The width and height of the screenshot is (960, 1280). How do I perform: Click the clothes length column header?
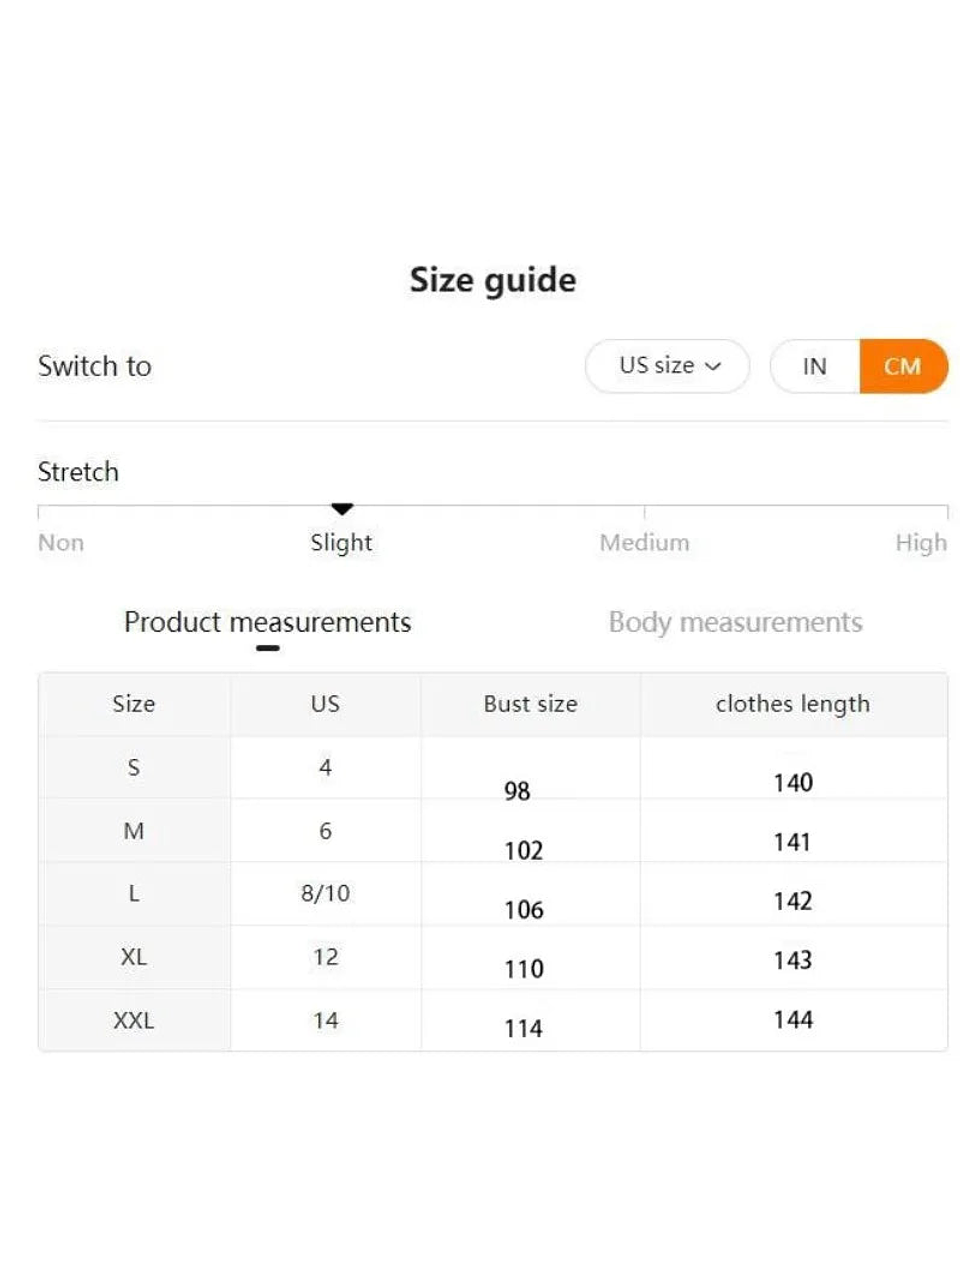click(x=792, y=704)
